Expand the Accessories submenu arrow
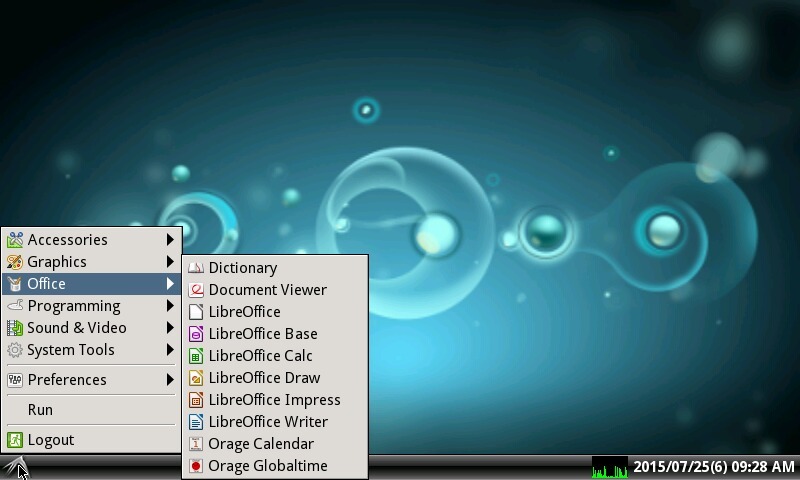This screenshot has width=800, height=480. click(170, 240)
